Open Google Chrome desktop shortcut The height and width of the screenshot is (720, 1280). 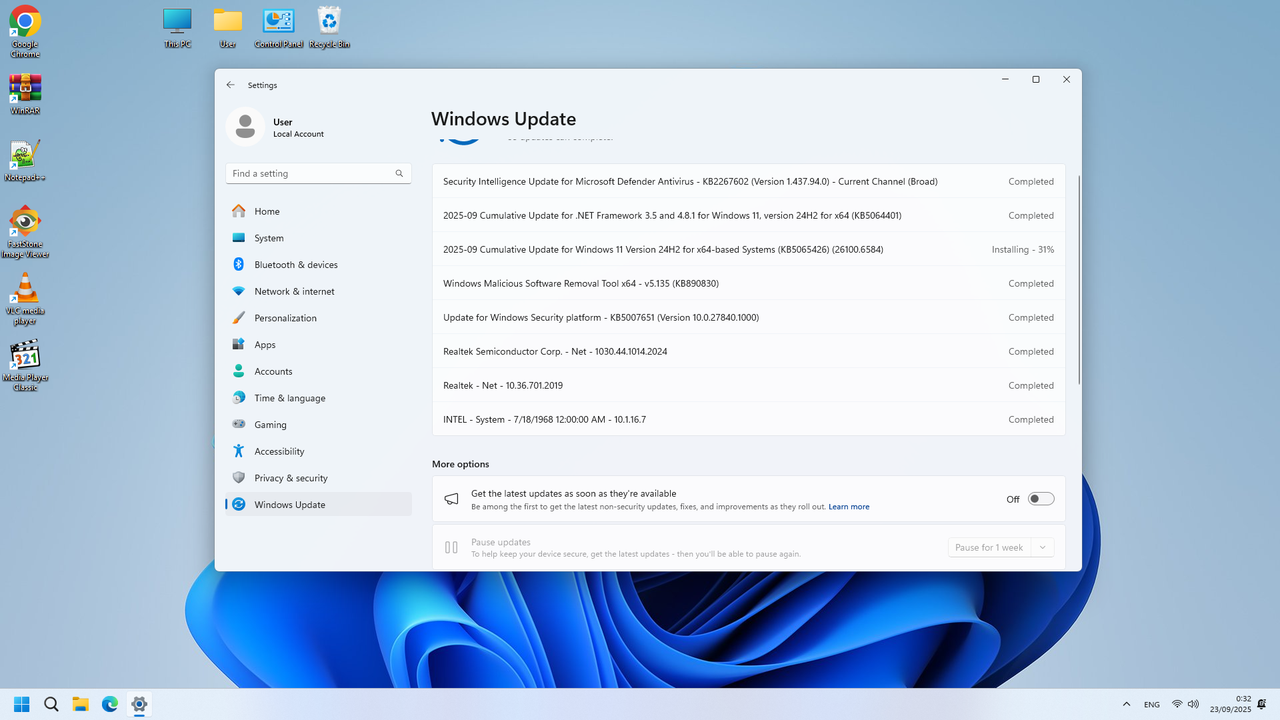click(25, 30)
